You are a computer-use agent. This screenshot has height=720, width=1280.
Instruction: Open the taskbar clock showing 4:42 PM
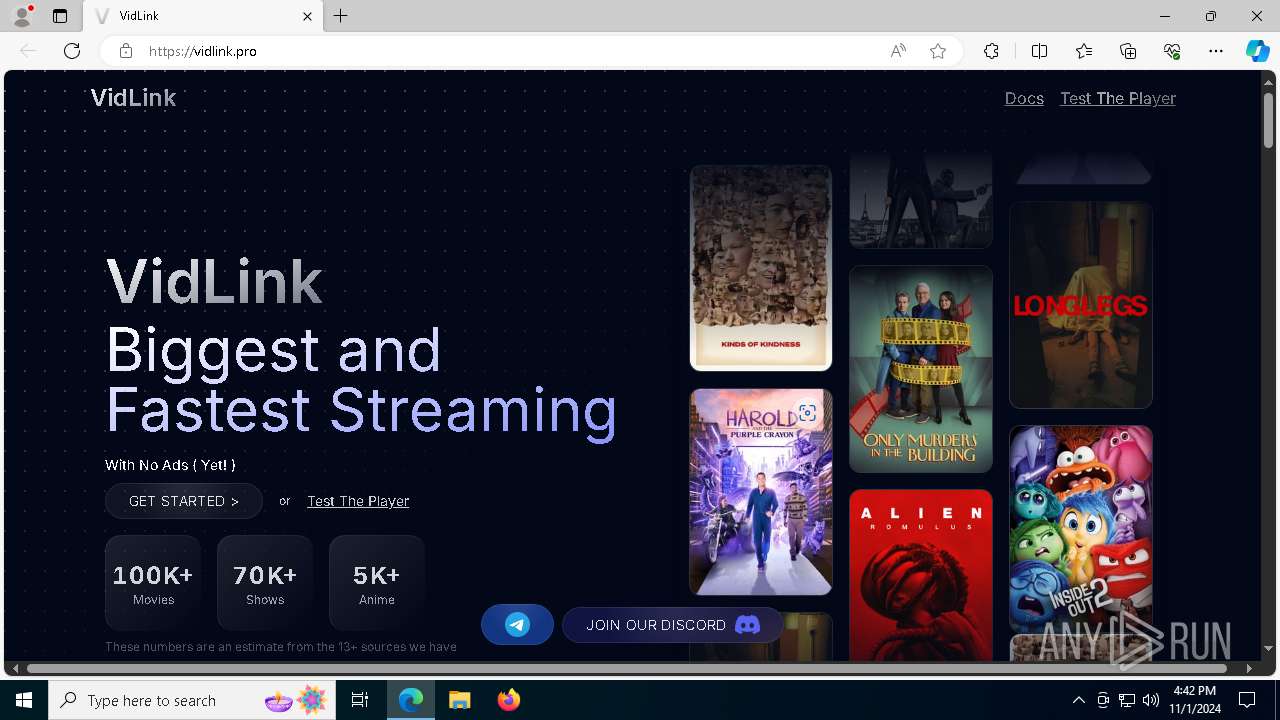click(1195, 700)
